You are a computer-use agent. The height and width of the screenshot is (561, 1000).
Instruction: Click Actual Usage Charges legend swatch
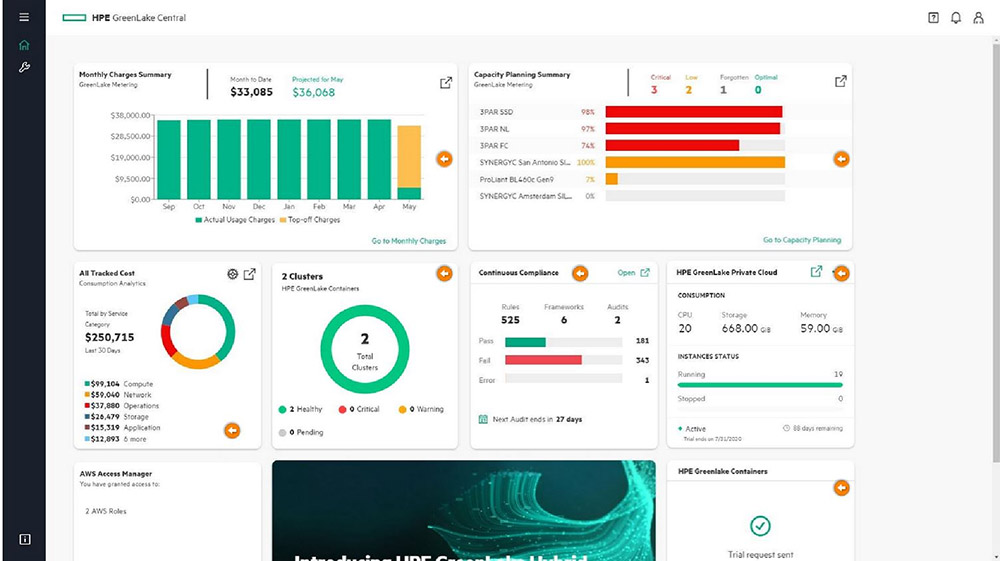[198, 220]
